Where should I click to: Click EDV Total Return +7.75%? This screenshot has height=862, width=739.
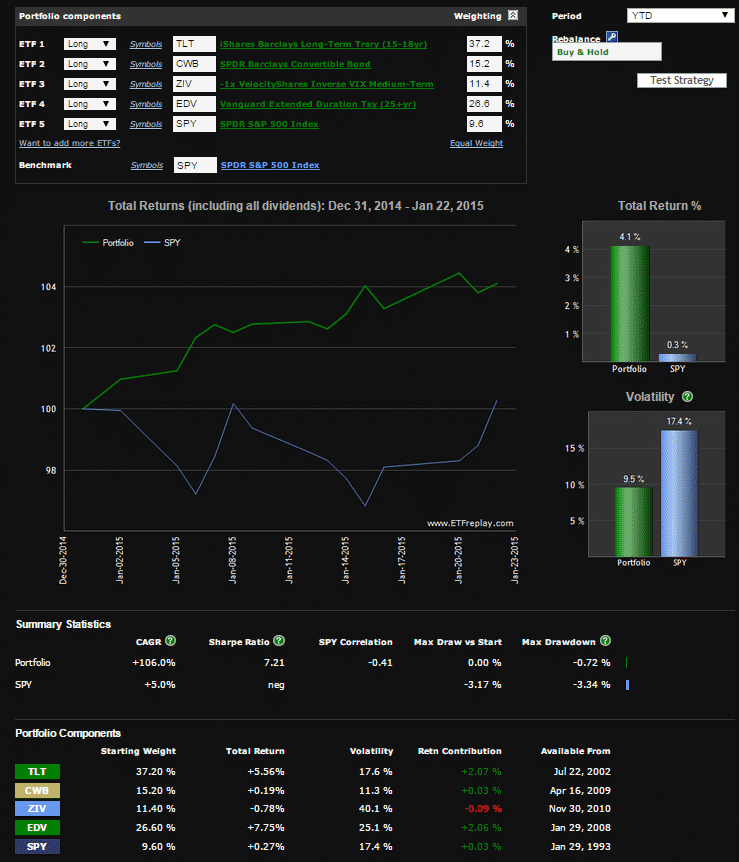[266, 827]
